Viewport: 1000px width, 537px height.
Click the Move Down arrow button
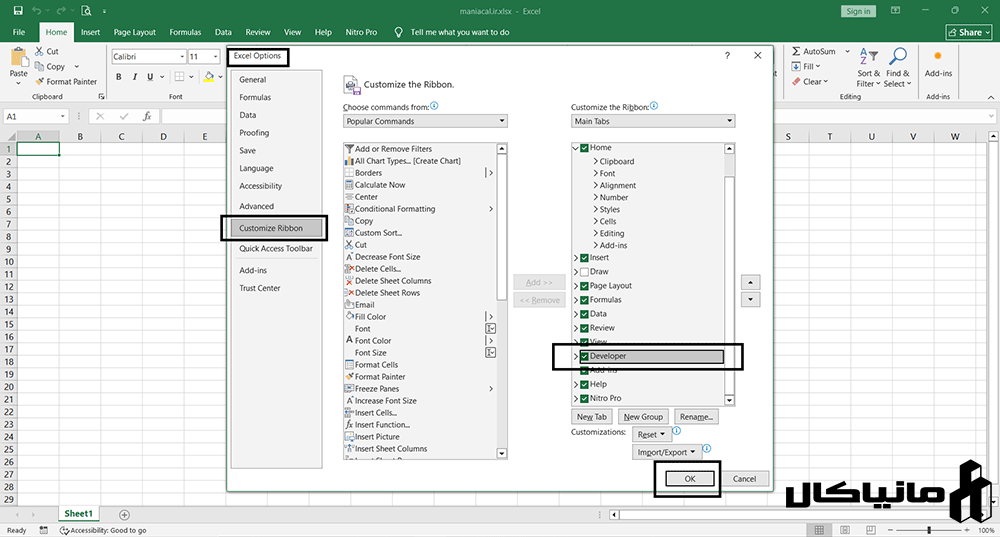point(751,299)
